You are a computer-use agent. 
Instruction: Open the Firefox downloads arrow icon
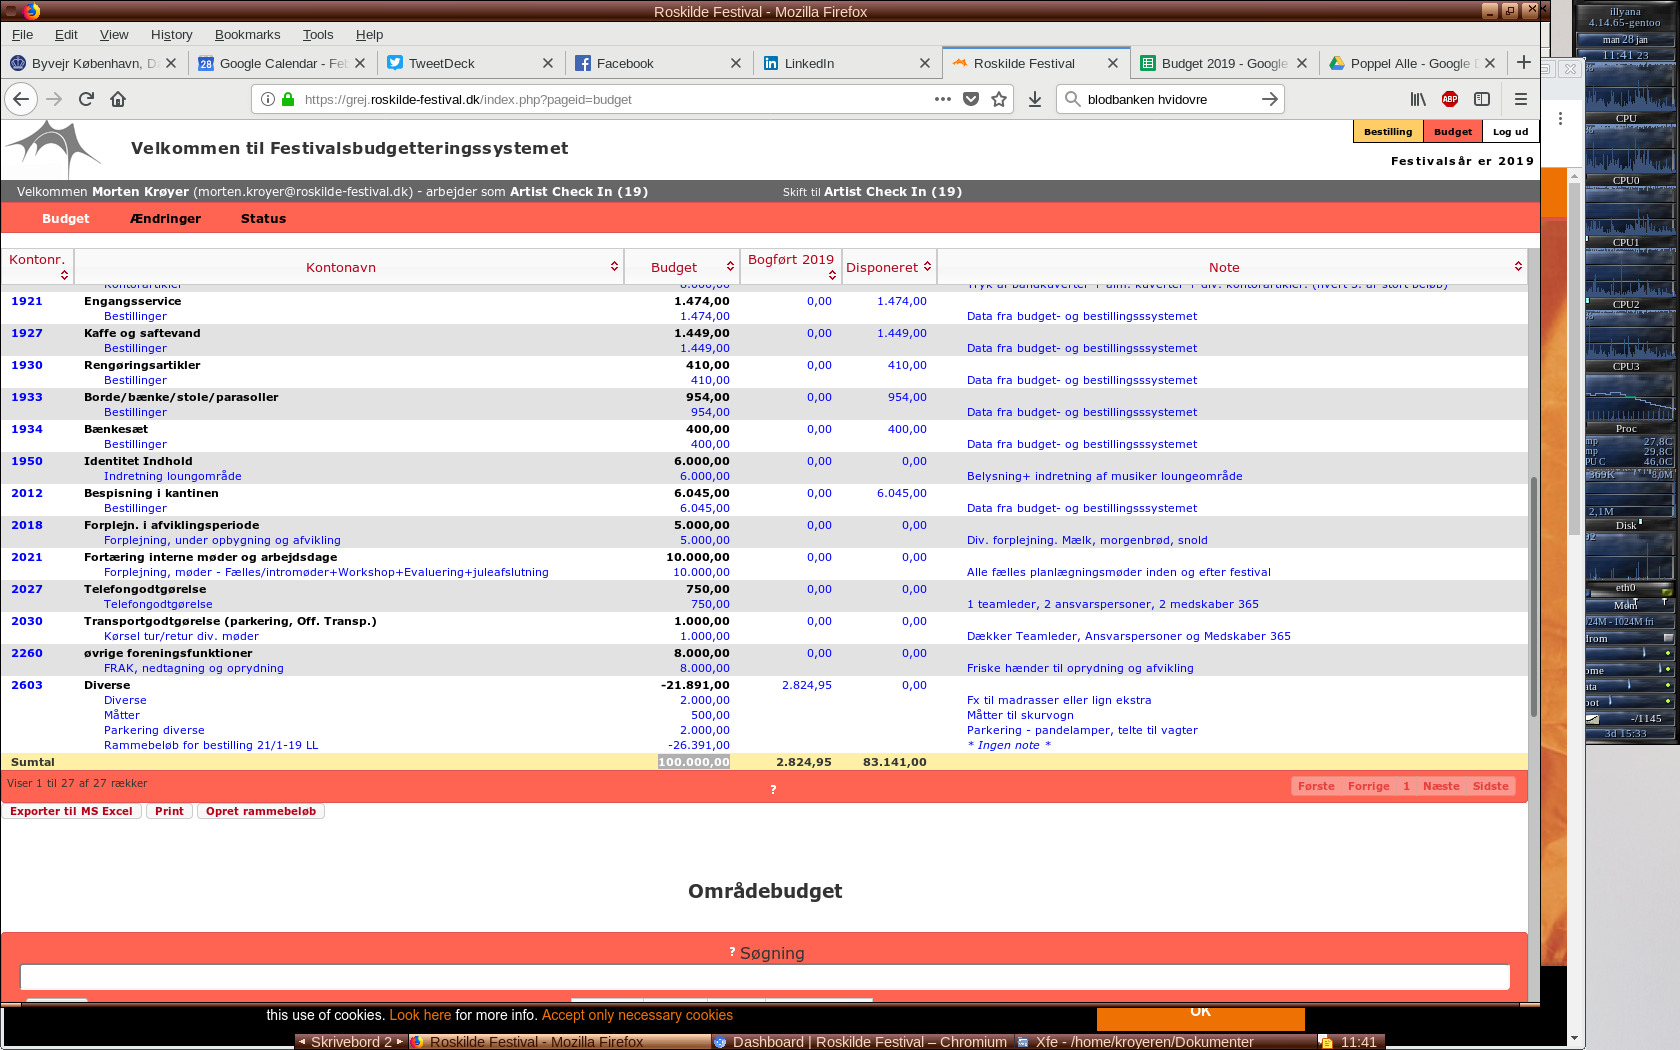click(x=1035, y=99)
